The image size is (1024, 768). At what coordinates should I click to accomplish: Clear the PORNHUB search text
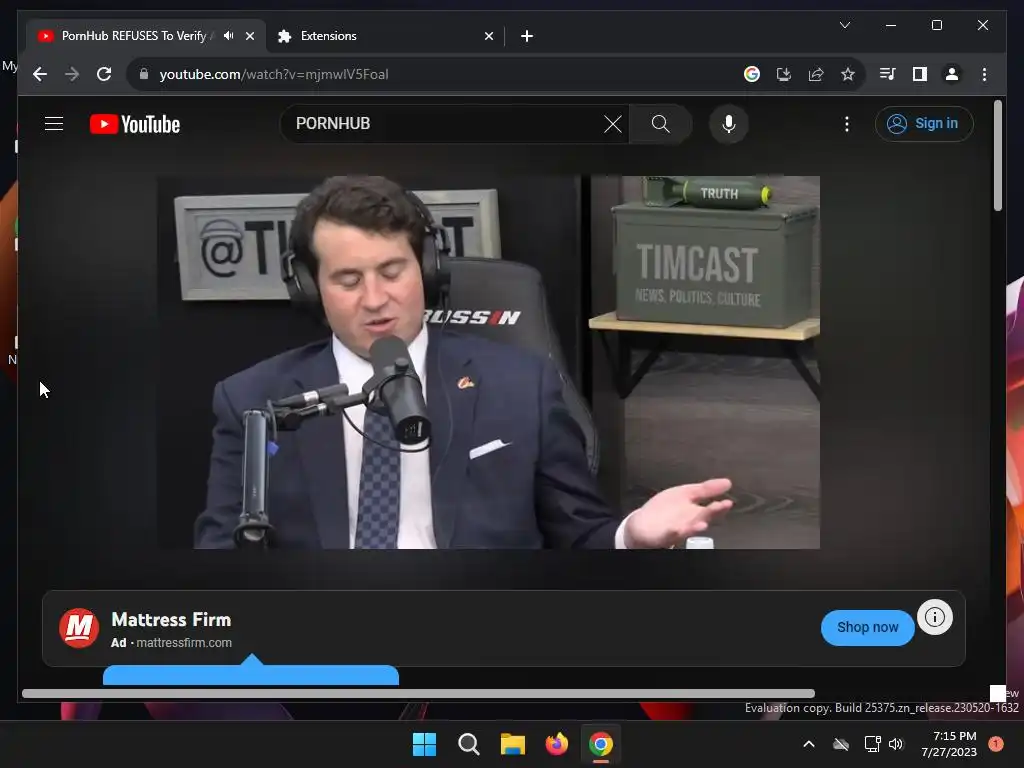click(613, 124)
